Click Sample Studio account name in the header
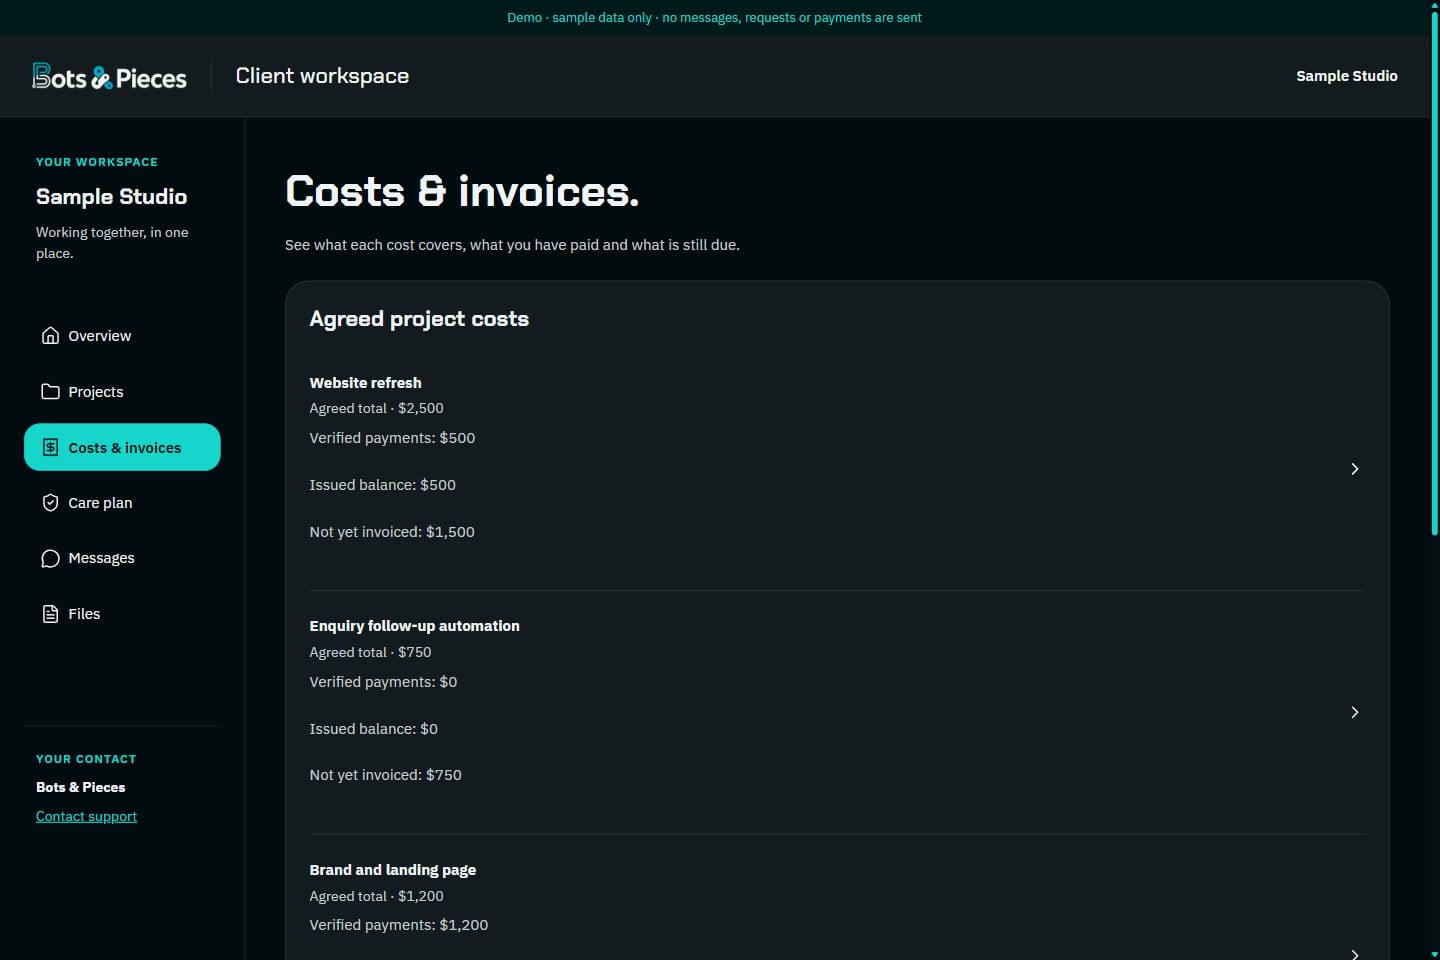 pos(1347,76)
